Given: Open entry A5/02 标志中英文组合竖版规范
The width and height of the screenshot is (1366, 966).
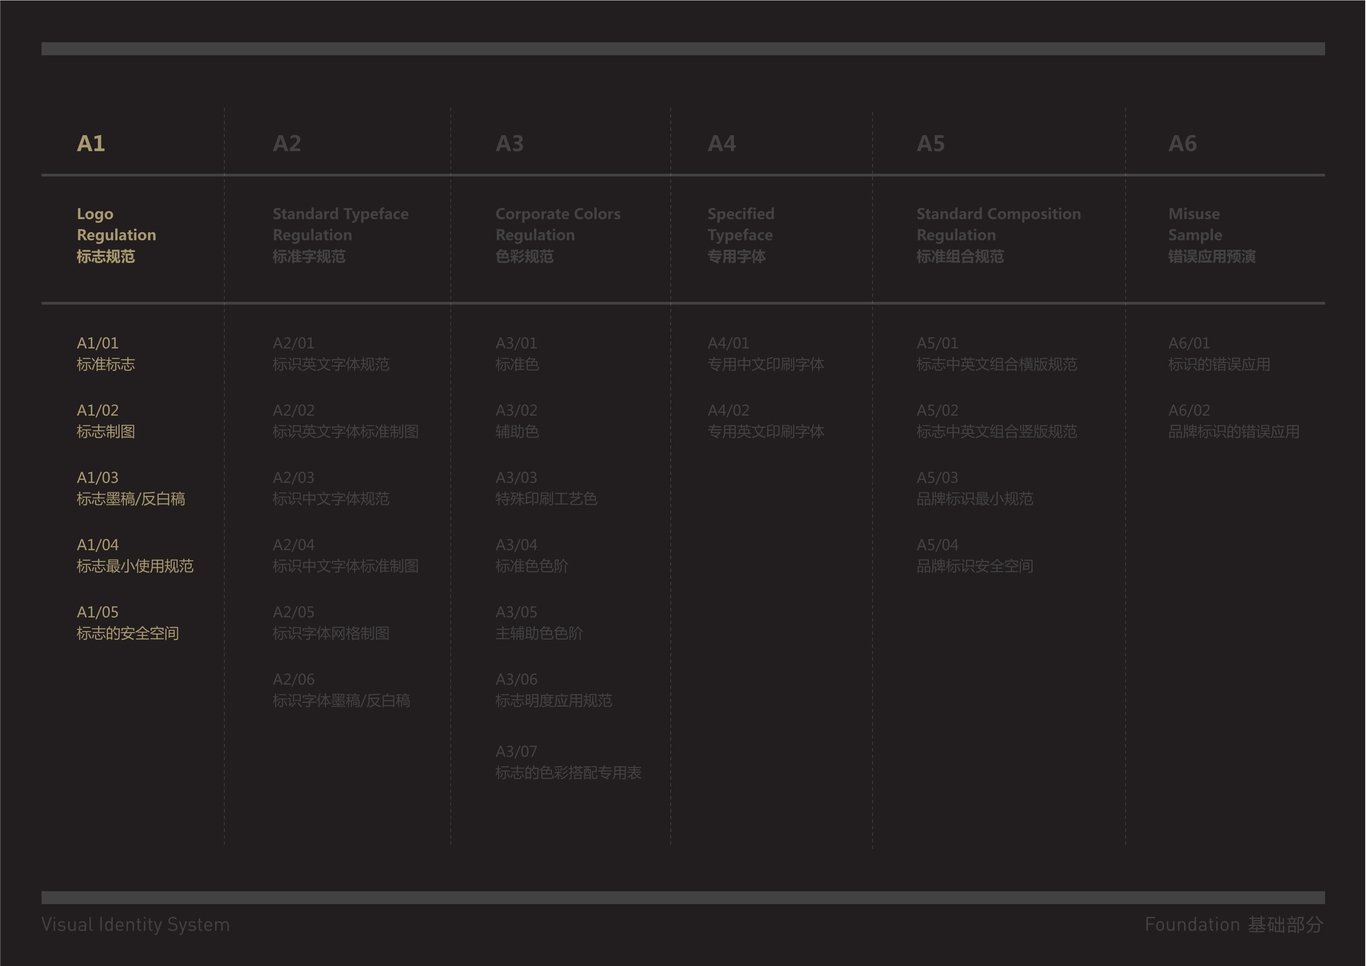Looking at the screenshot, I should 997,421.
